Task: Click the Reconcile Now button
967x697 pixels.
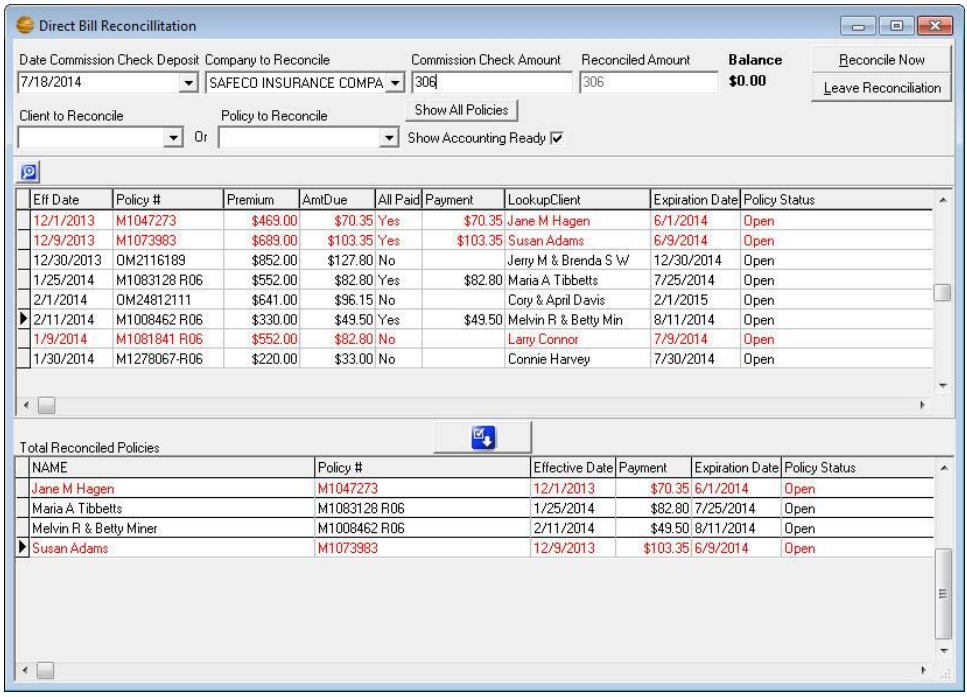Action: 881,60
